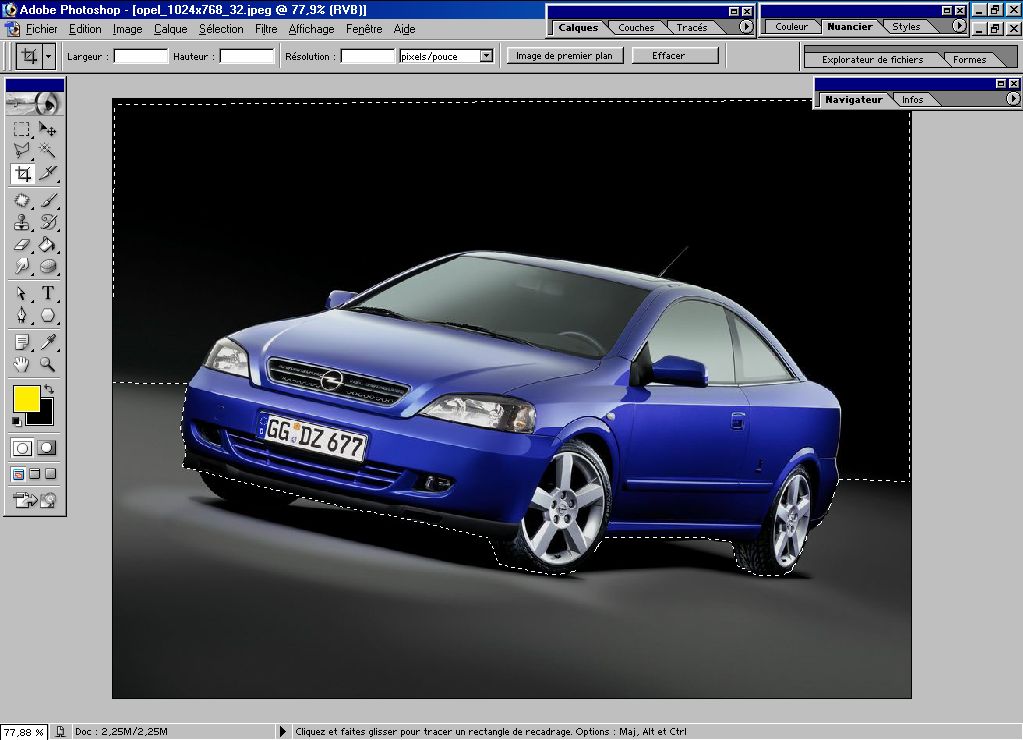Select full screen mode with menu bar
Image resolution: width=1023 pixels, height=740 pixels.
click(x=35, y=474)
